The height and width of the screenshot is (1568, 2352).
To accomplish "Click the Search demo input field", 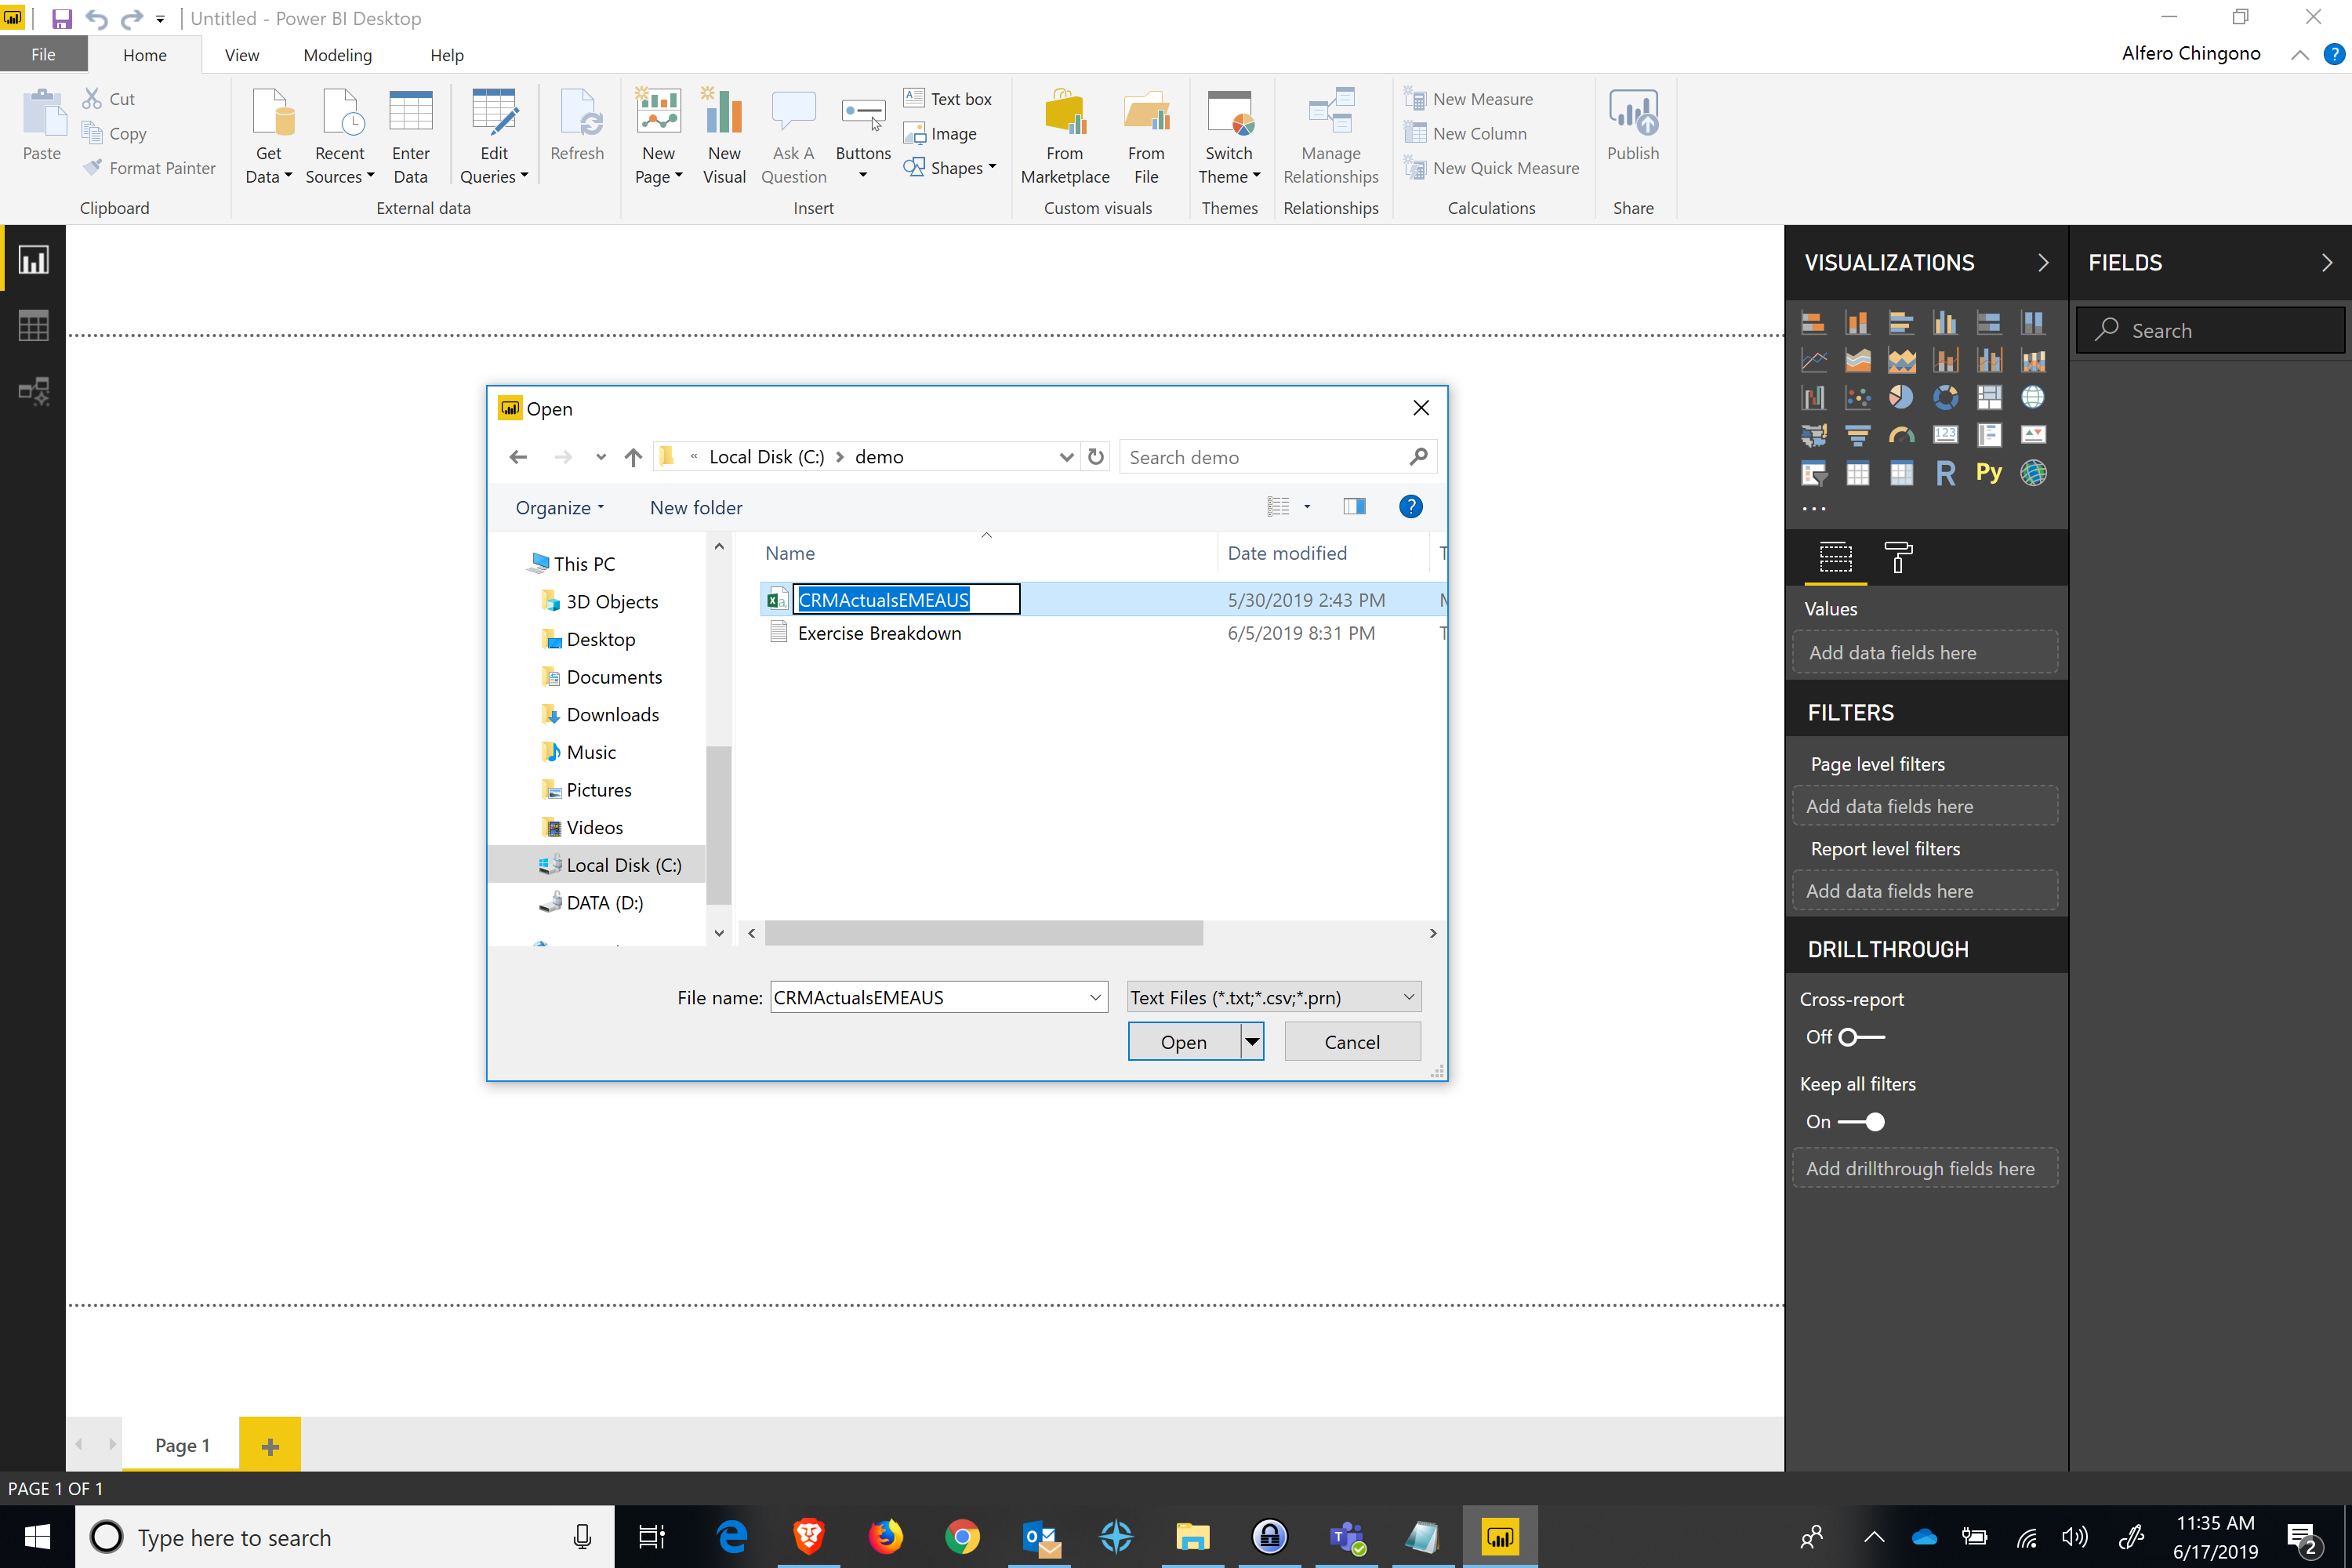I will [1277, 457].
